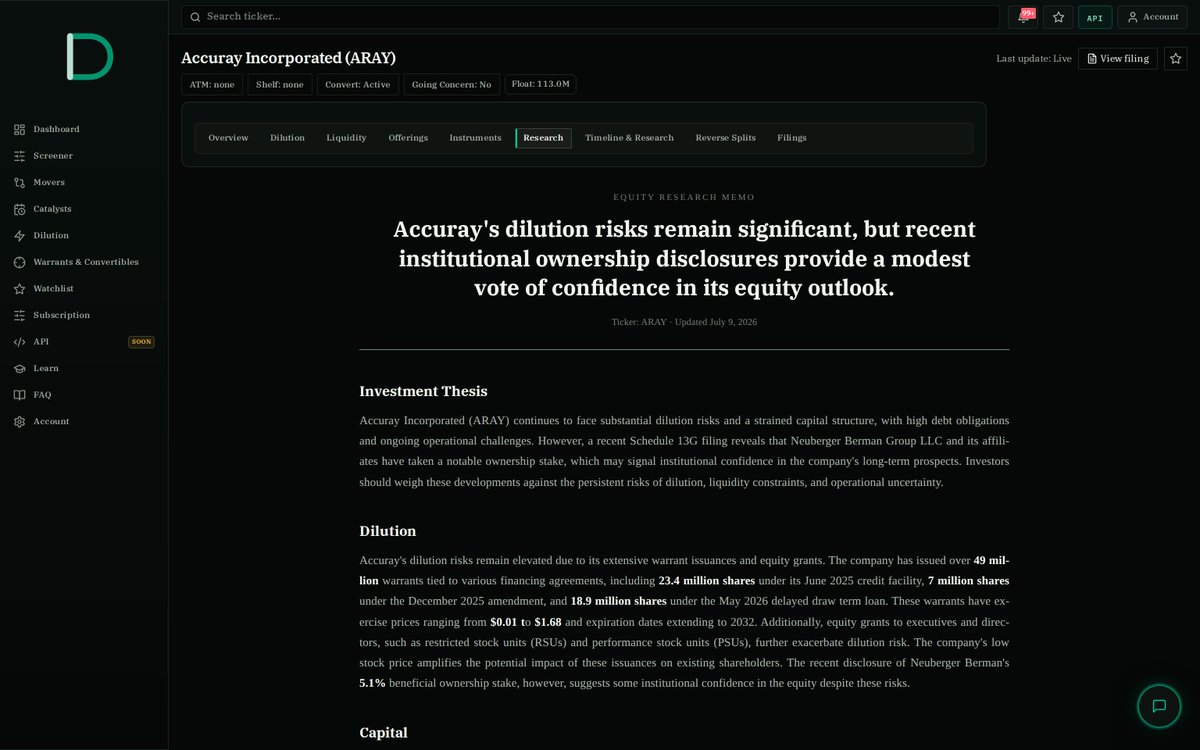Open notifications bell with 99+ badge
The height and width of the screenshot is (750, 1200).
[x=1022, y=17]
